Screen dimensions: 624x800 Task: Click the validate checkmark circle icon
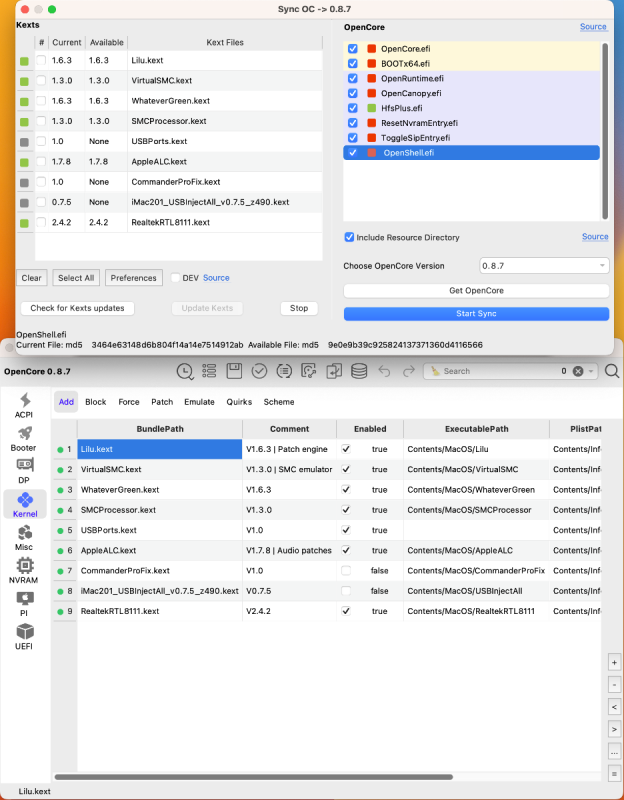[x=259, y=371]
